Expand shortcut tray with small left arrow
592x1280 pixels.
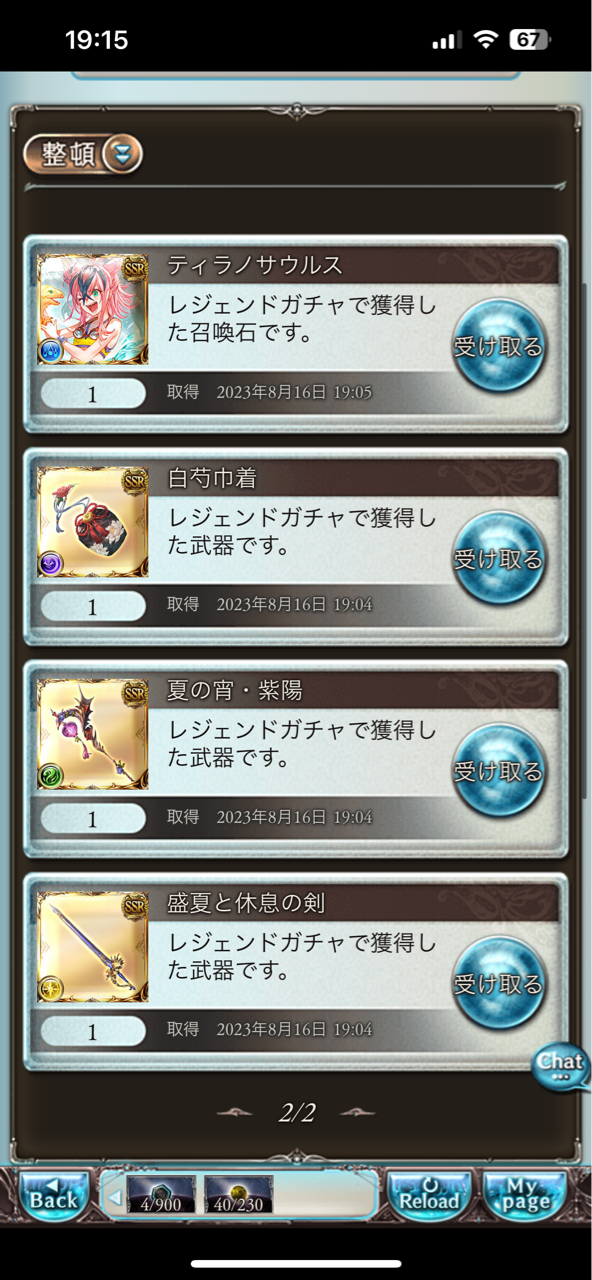coord(115,1196)
